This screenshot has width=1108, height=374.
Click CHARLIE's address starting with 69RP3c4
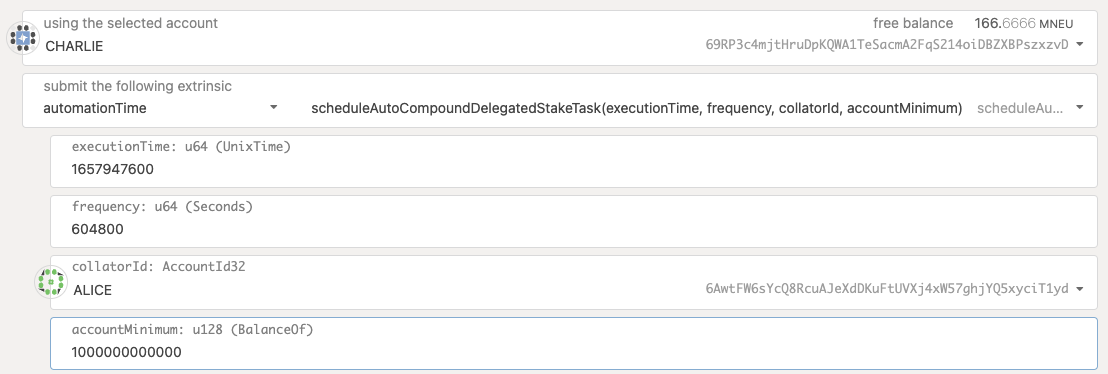pyautogui.click(x=887, y=45)
